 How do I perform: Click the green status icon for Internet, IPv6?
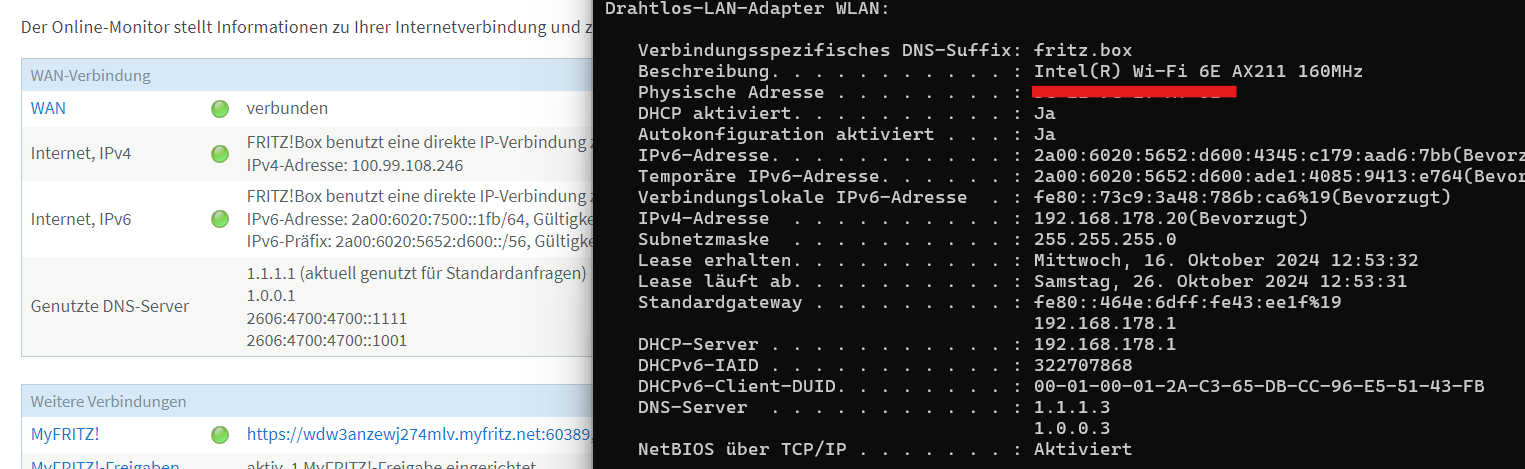pos(220,218)
